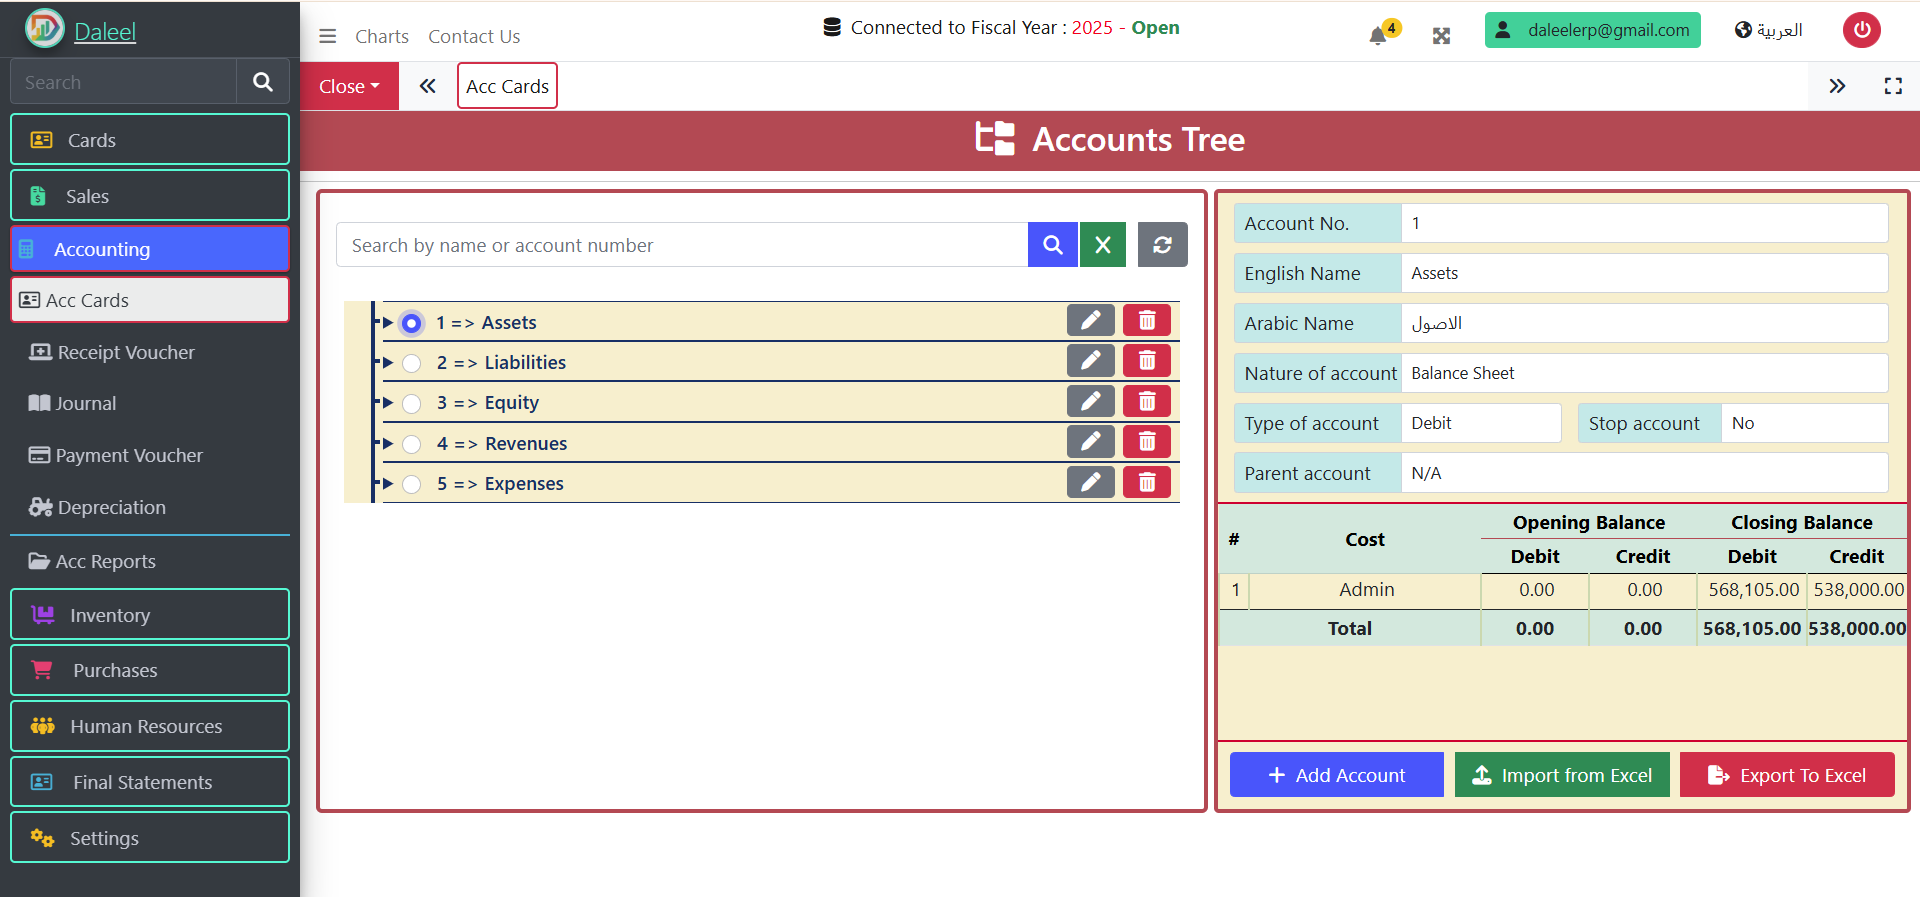Image resolution: width=1920 pixels, height=897 pixels.
Task: Click the Add Account button
Action: (x=1336, y=775)
